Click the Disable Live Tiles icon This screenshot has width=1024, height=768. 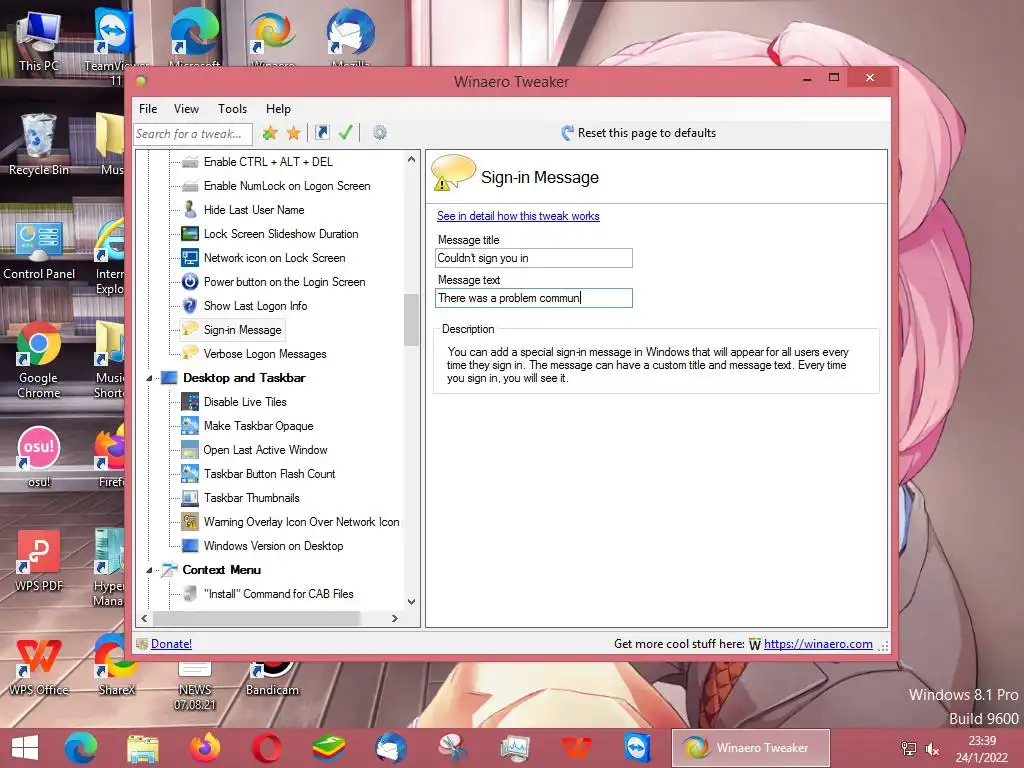[x=190, y=402]
